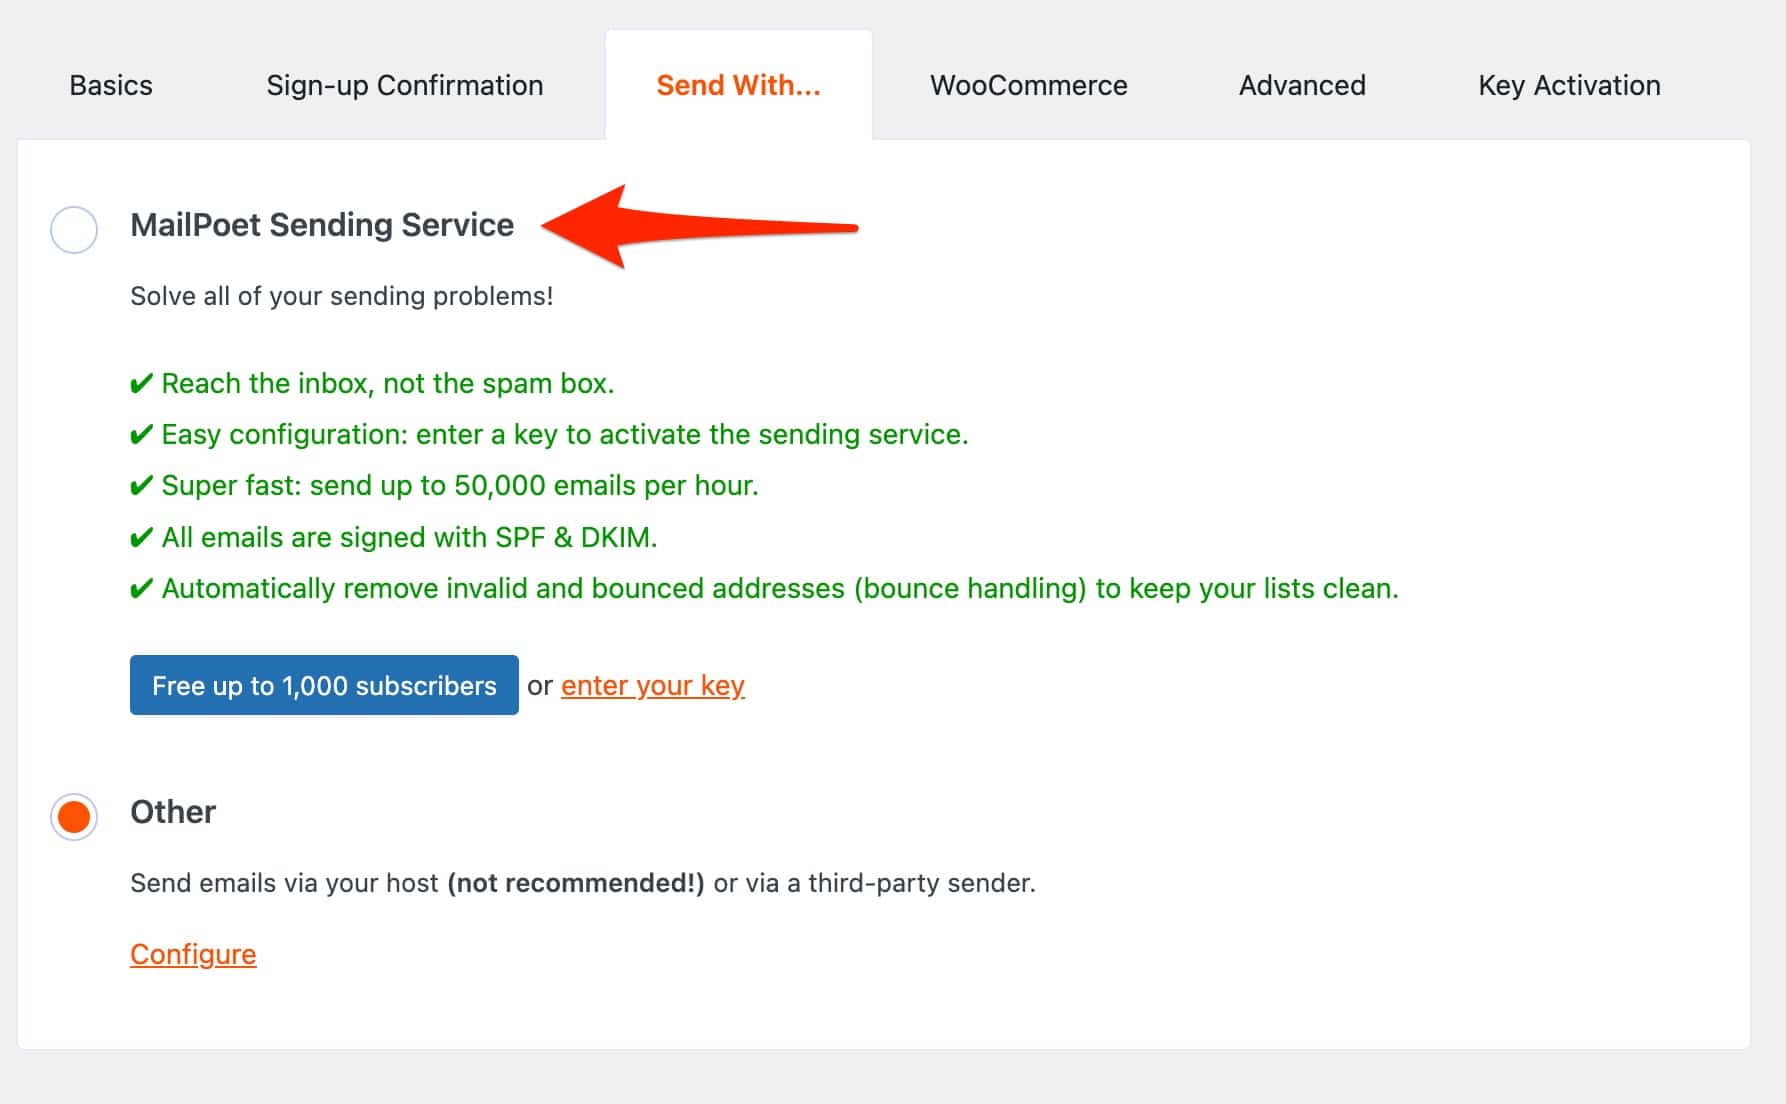Click 'Reach the inbox, not the spam box.' line
The height and width of the screenshot is (1104, 1786).
tap(372, 383)
